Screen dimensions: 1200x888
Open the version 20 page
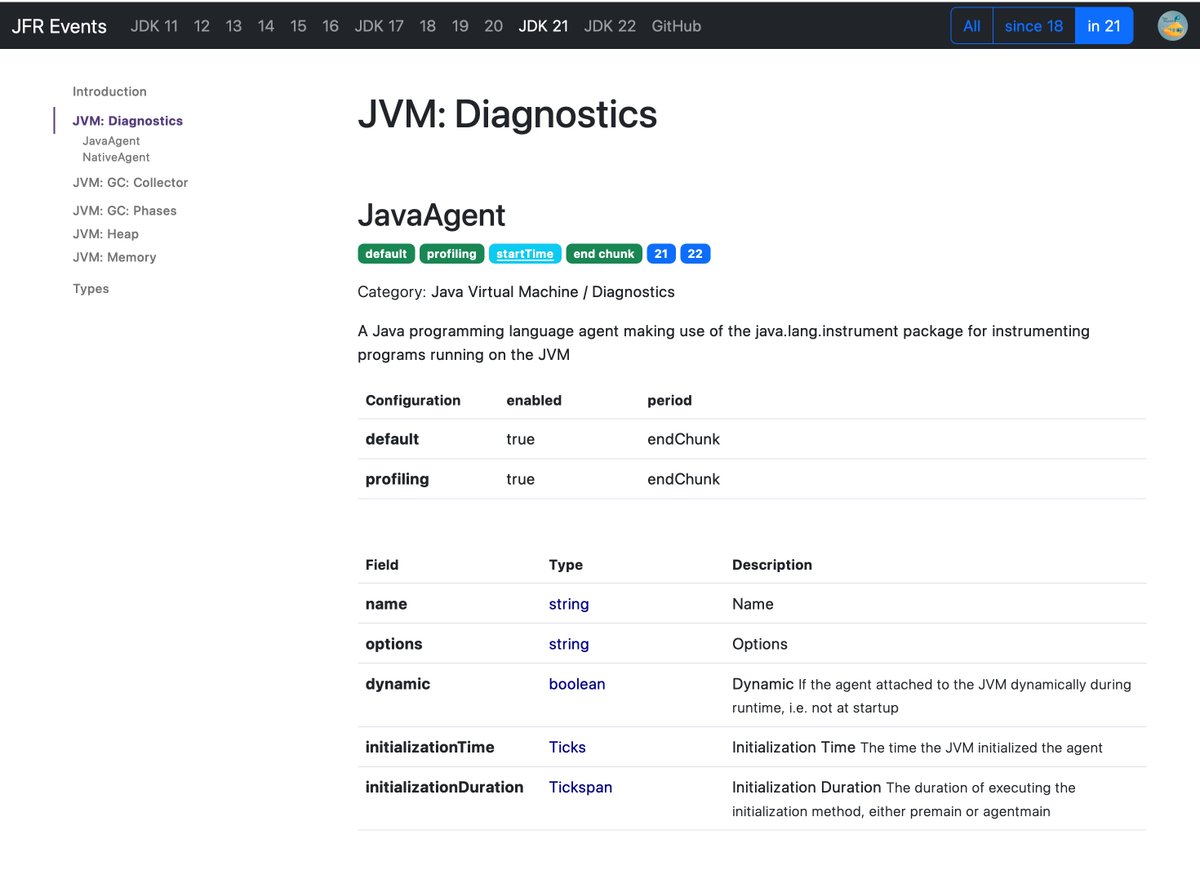[493, 26]
